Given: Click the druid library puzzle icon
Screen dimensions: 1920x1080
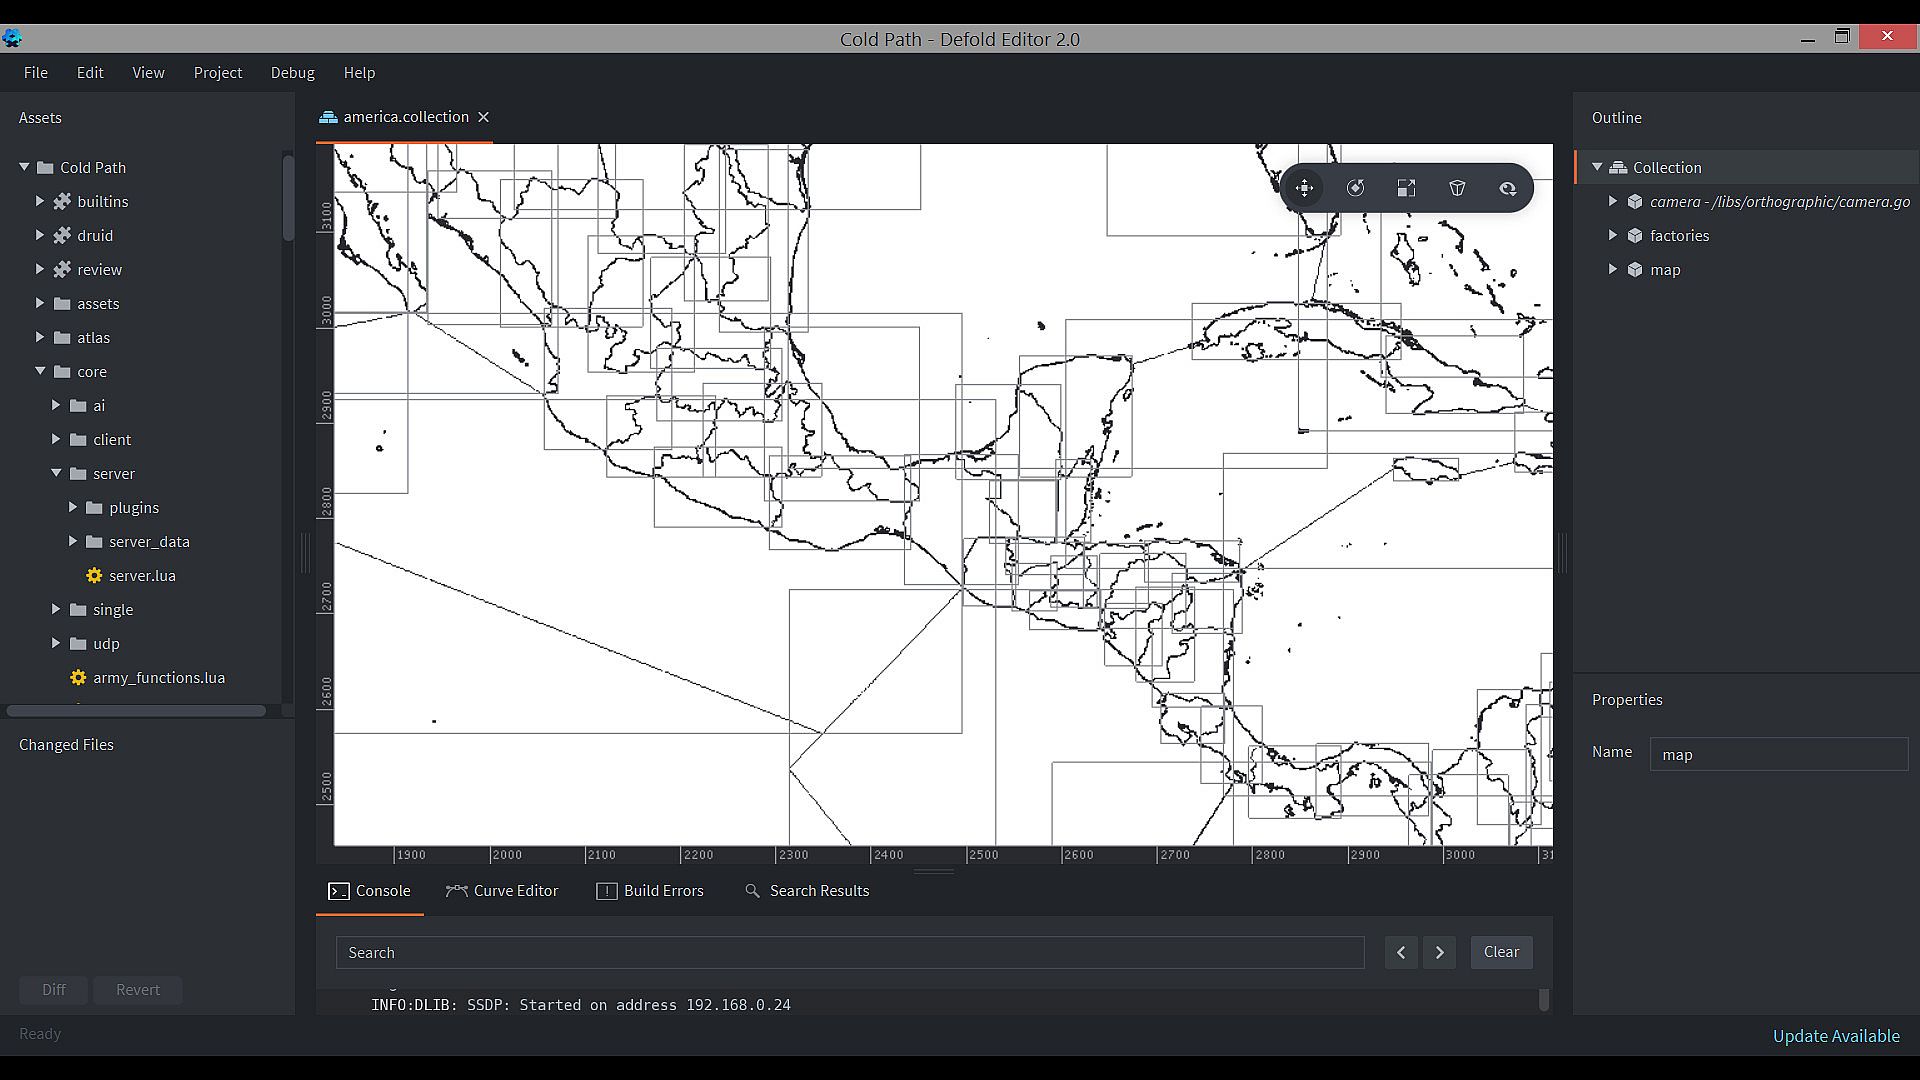Looking at the screenshot, I should click(62, 236).
